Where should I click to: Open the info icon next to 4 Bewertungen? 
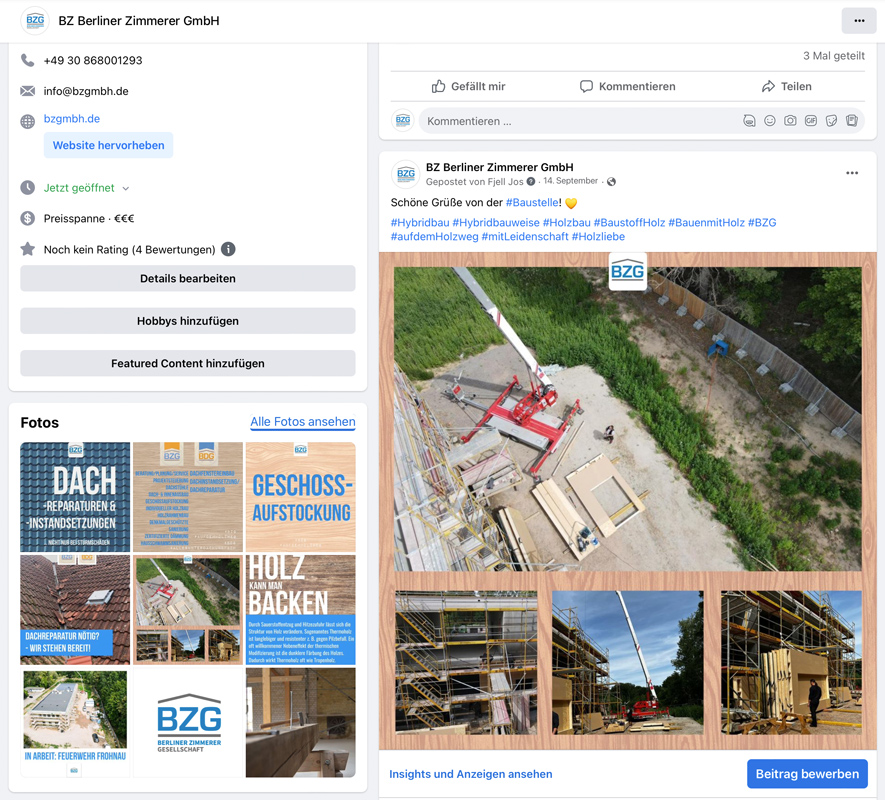pos(228,249)
